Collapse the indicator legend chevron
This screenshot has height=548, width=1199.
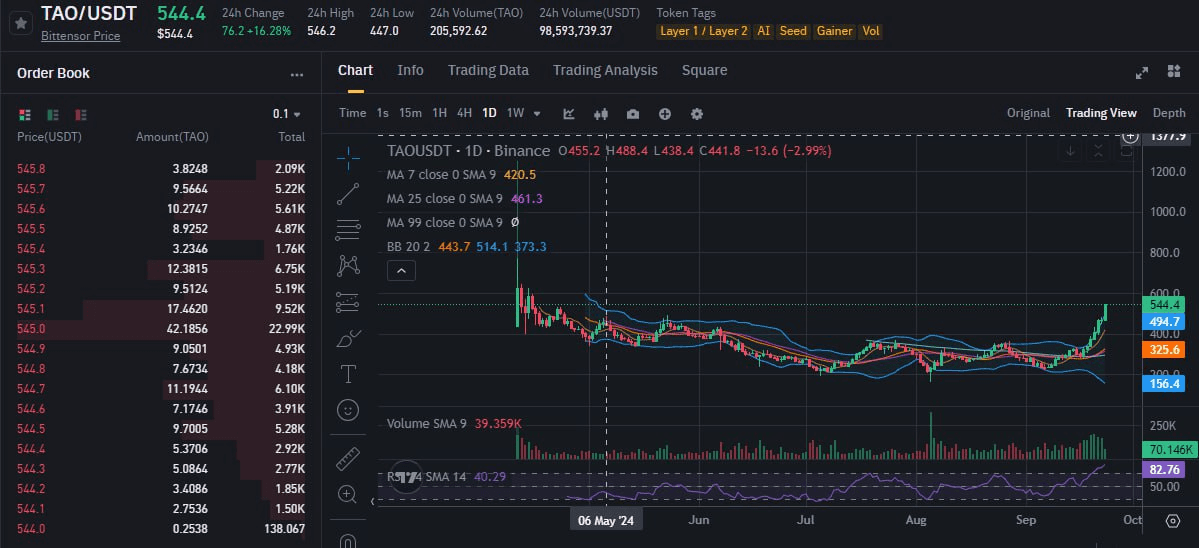[401, 270]
